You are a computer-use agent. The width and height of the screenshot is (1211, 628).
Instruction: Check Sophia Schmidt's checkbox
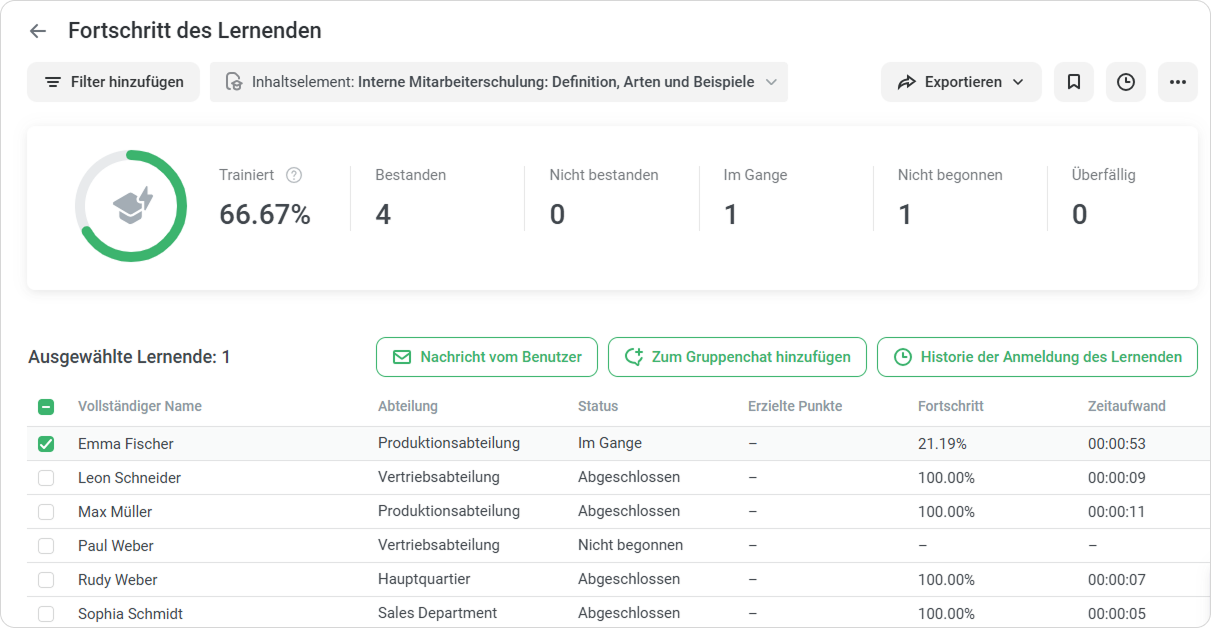coord(46,614)
